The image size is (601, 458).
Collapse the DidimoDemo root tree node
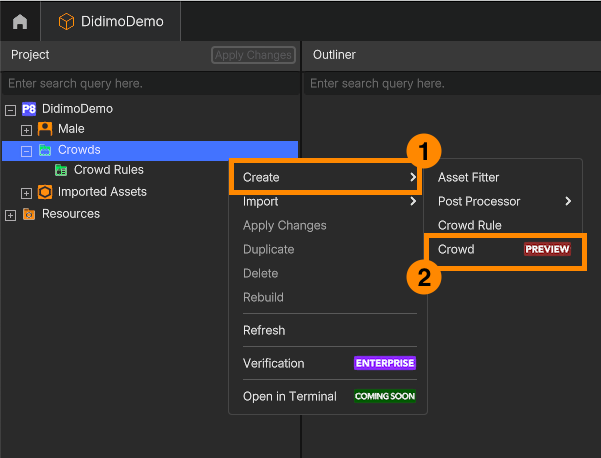(x=10, y=110)
